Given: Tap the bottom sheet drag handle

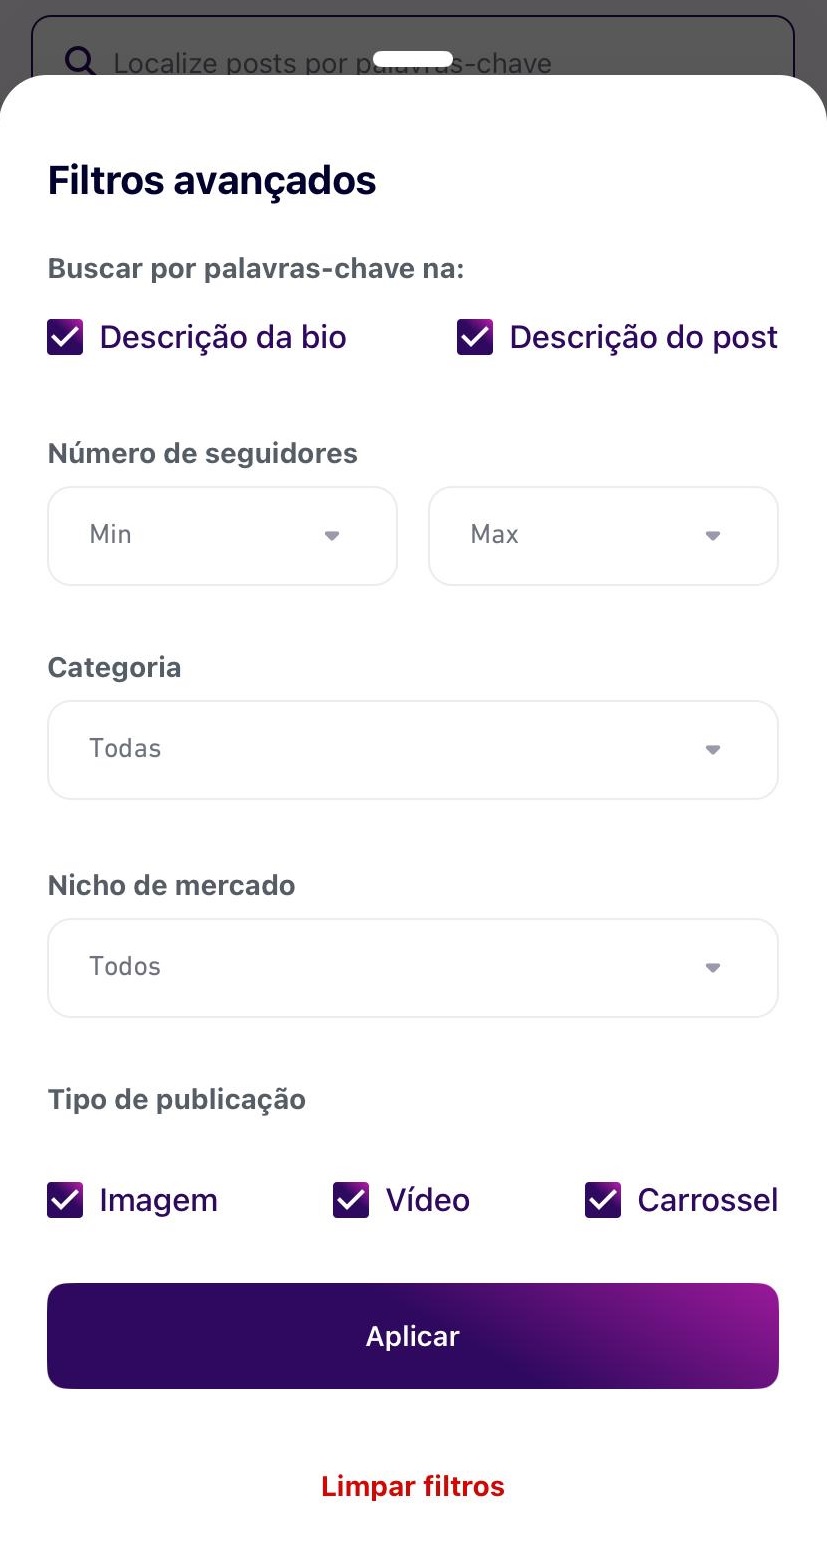Looking at the screenshot, I should pyautogui.click(x=412, y=59).
